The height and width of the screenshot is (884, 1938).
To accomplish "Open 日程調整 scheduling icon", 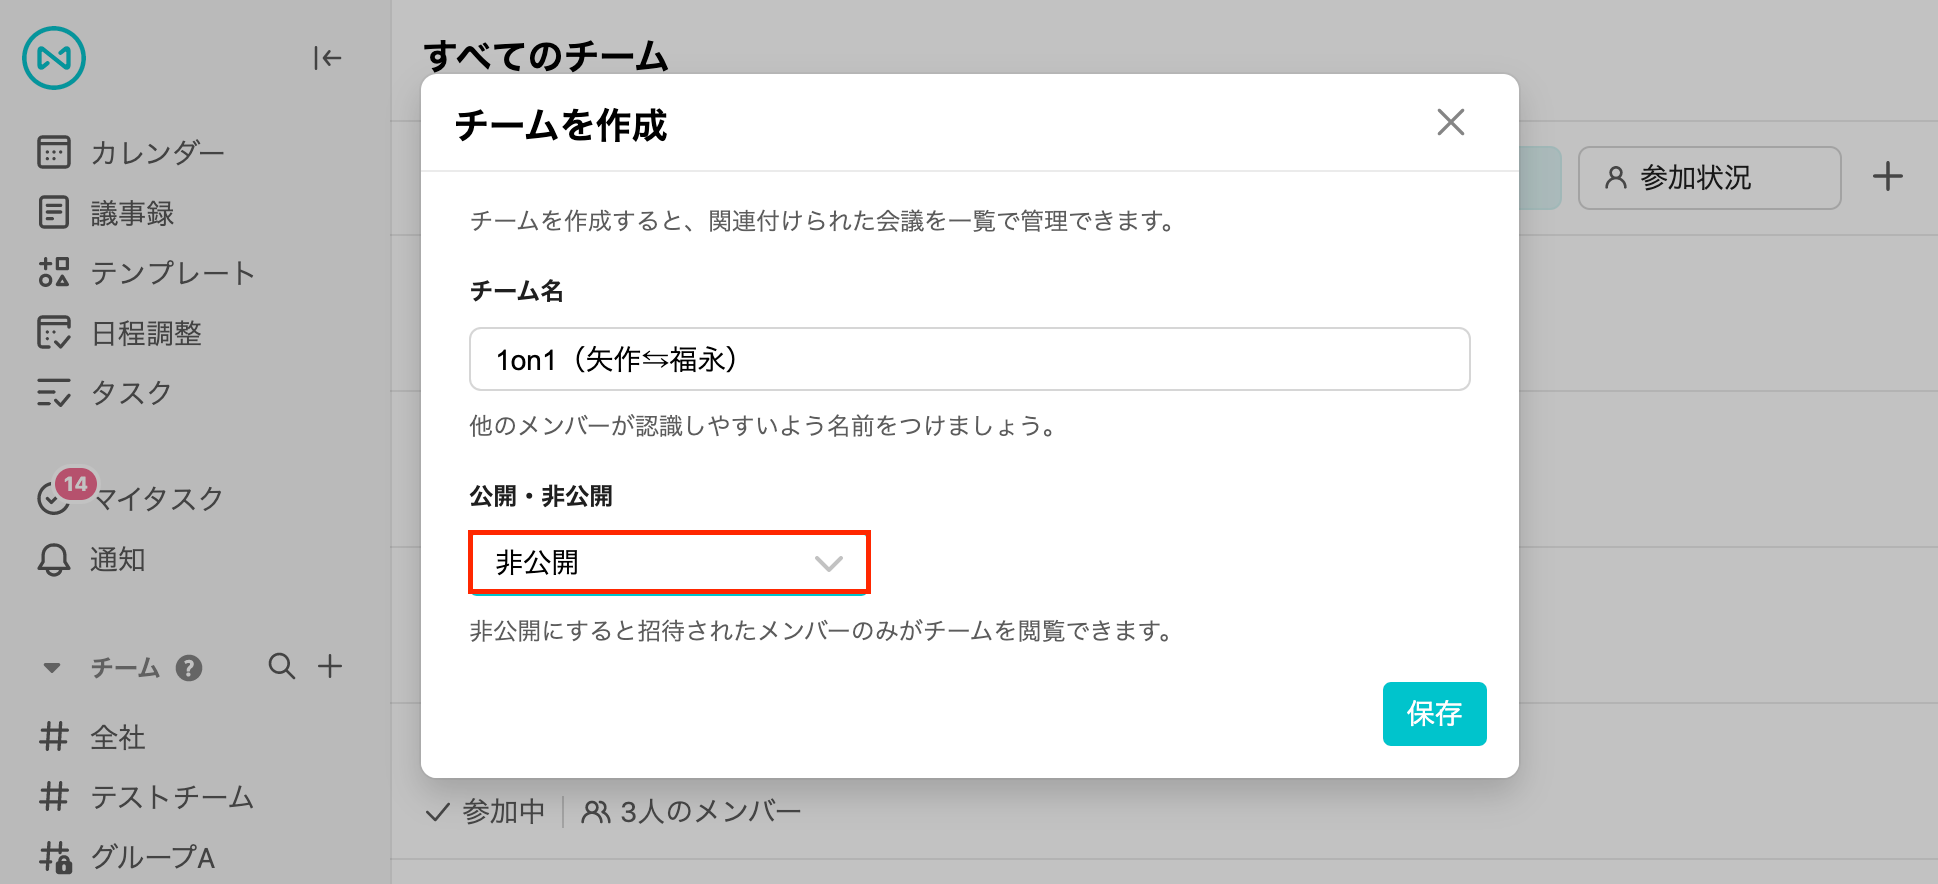I will click(x=54, y=333).
